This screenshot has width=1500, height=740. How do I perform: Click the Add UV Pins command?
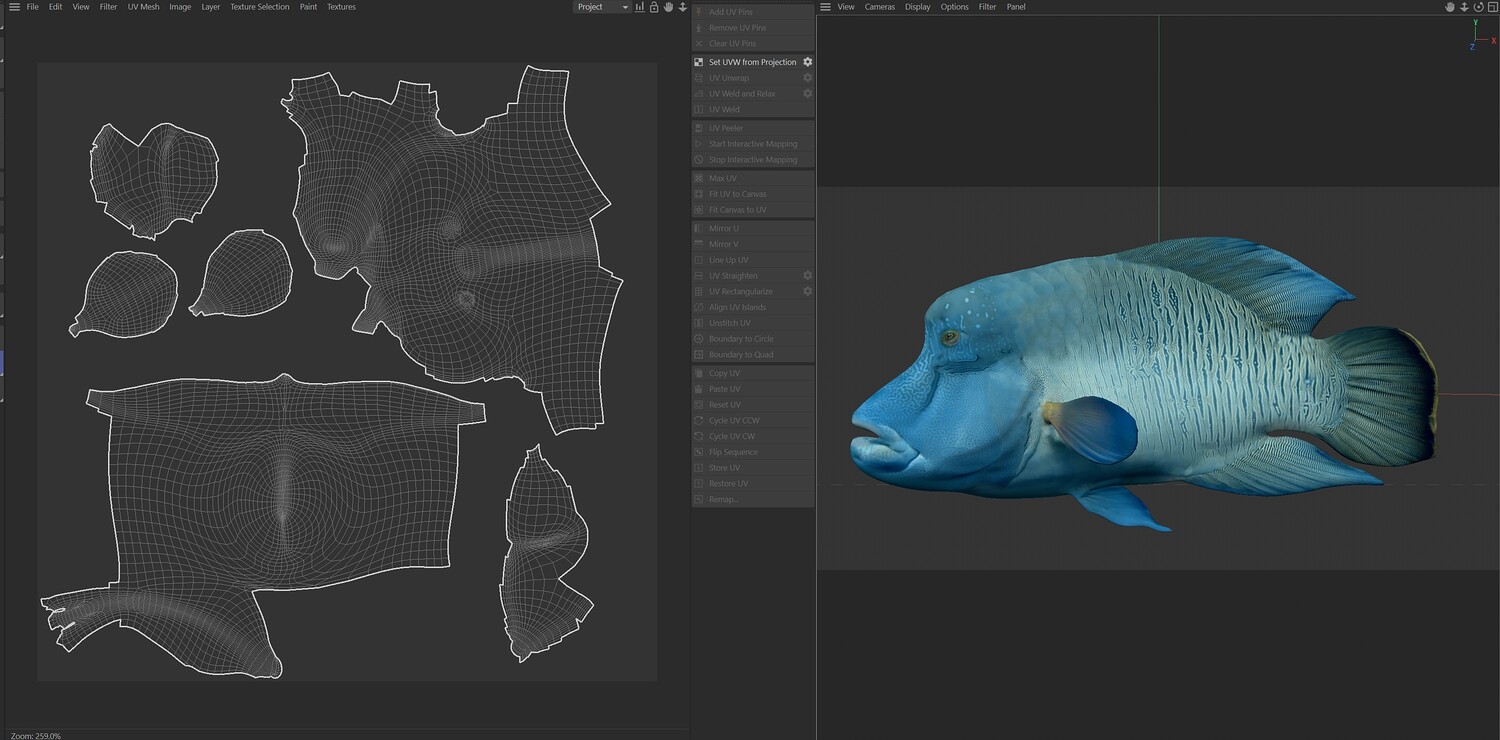click(x=753, y=12)
